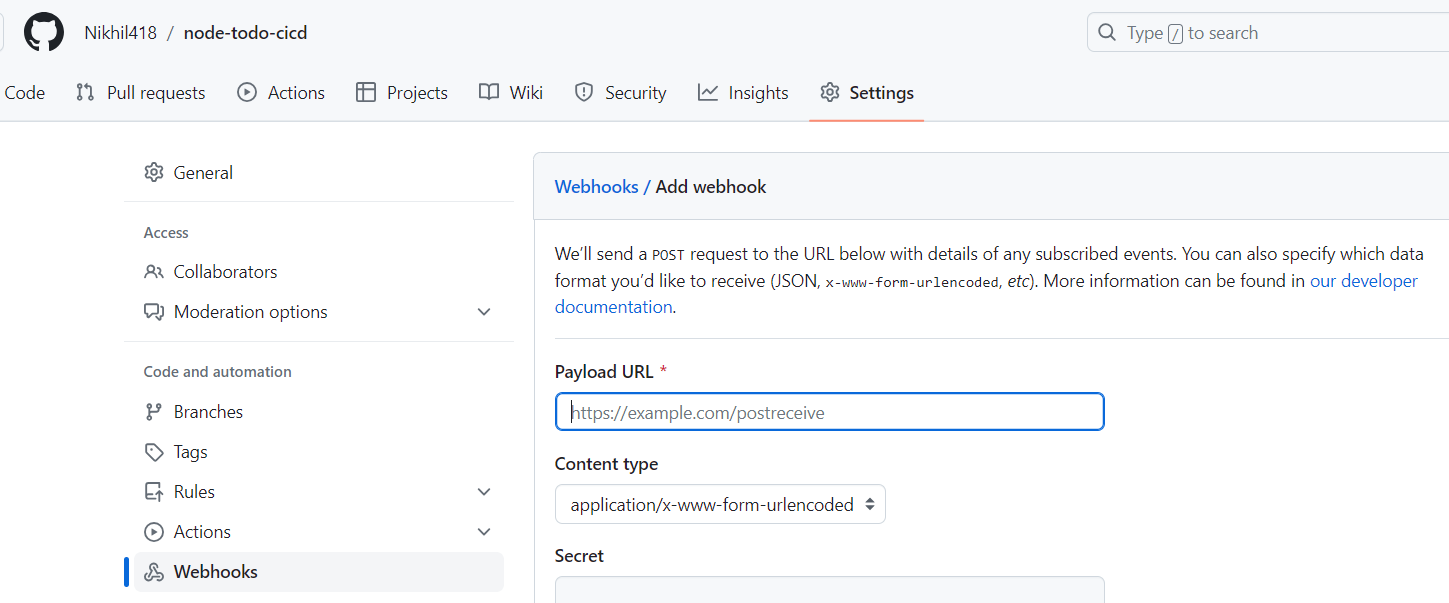Open the Content type dropdown

(x=720, y=505)
